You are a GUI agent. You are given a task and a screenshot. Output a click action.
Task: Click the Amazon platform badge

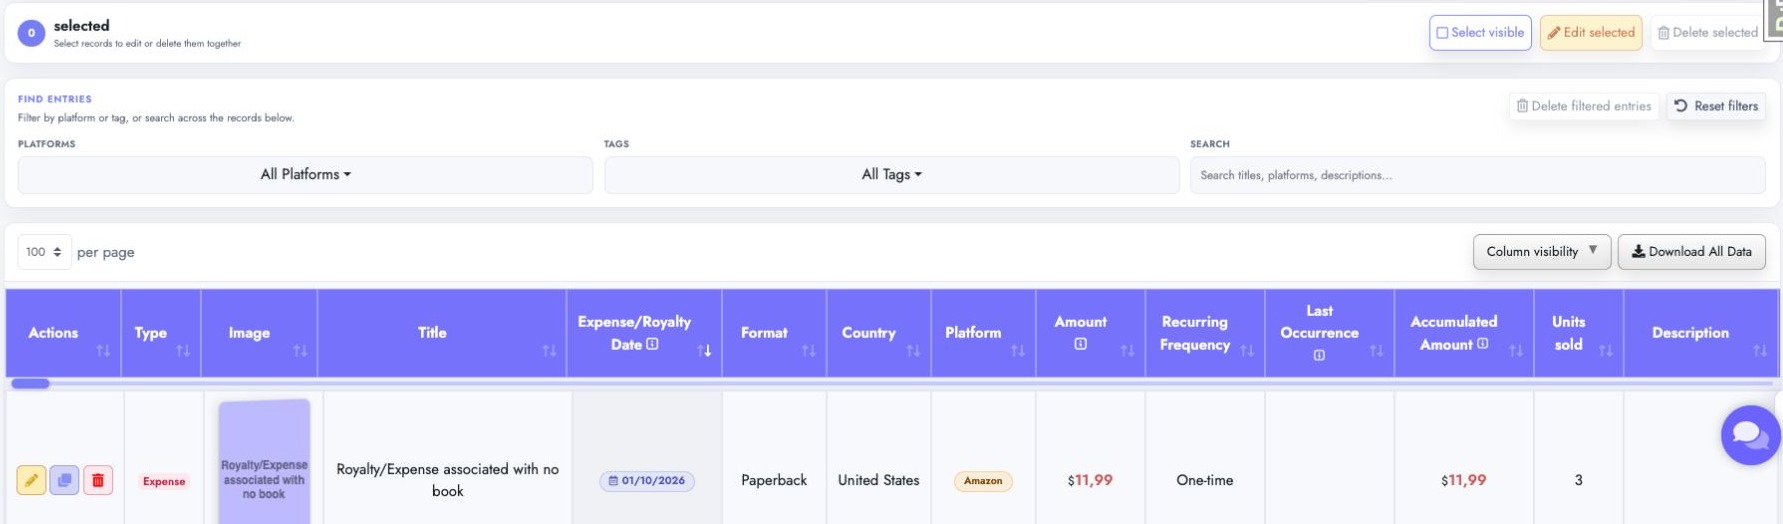[983, 481]
